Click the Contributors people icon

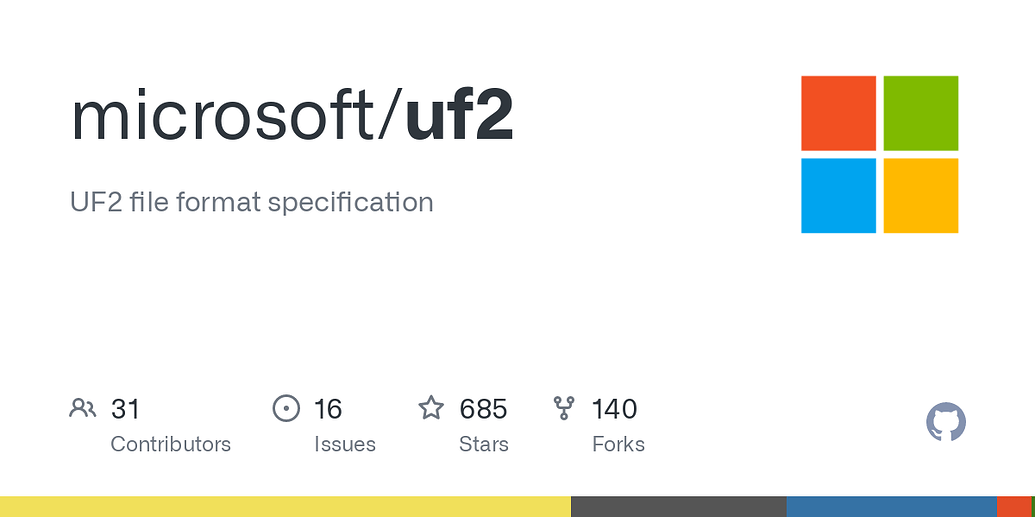click(82, 408)
